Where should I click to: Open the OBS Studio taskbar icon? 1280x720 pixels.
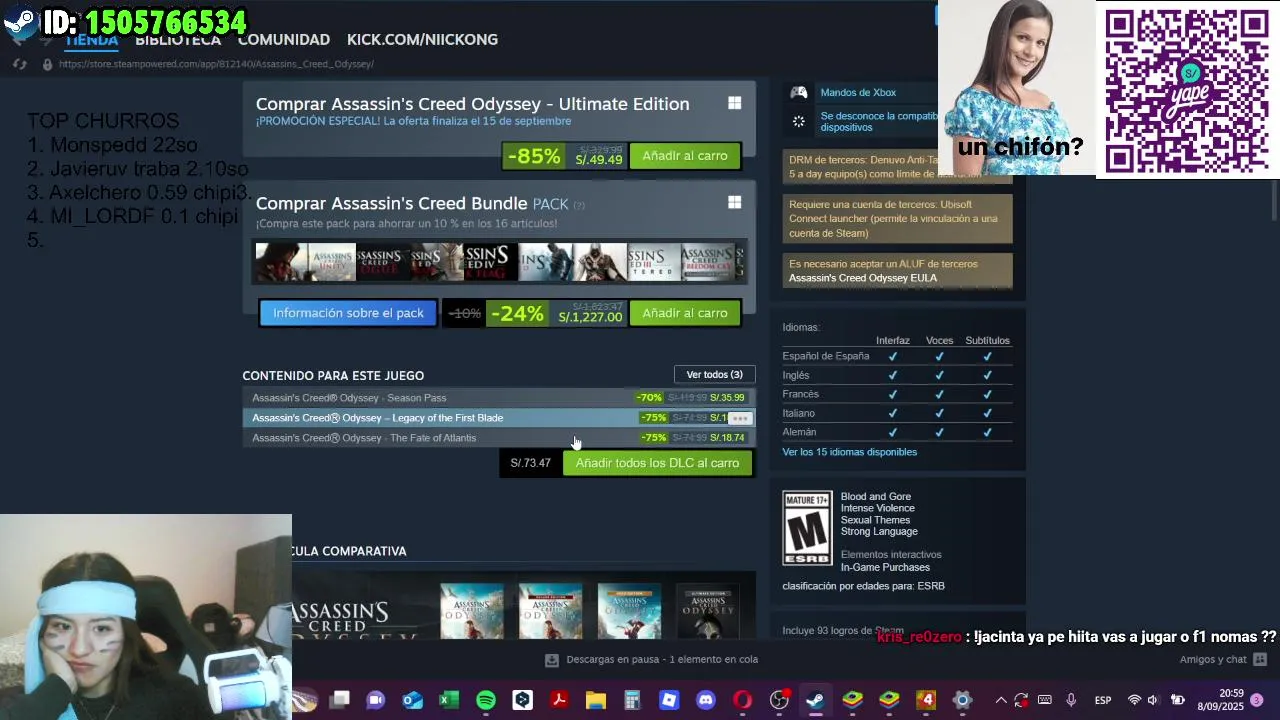[x=779, y=700]
